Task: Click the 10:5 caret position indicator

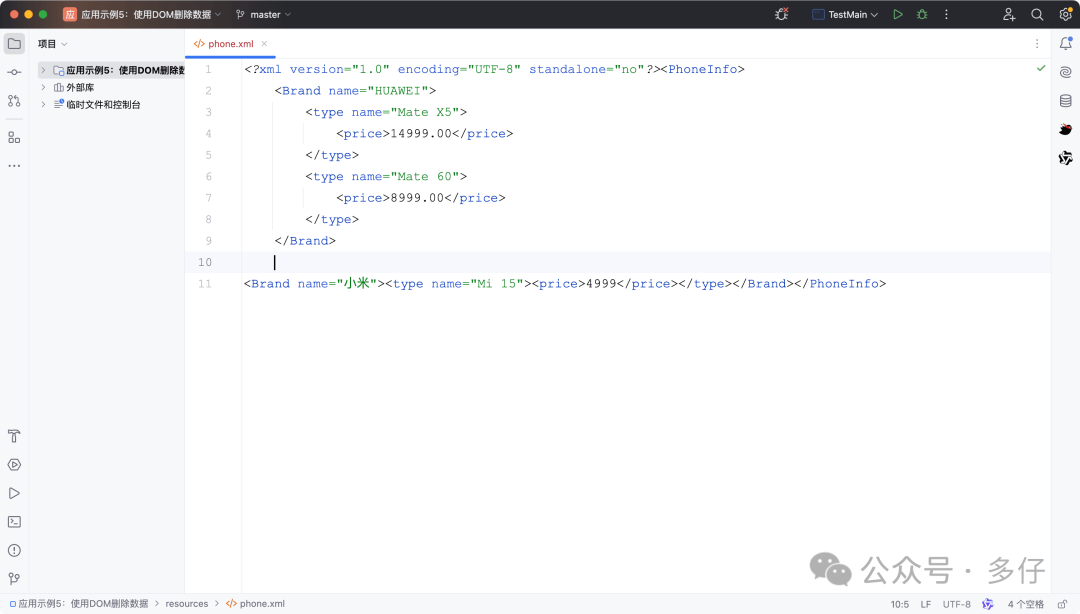Action: (900, 604)
